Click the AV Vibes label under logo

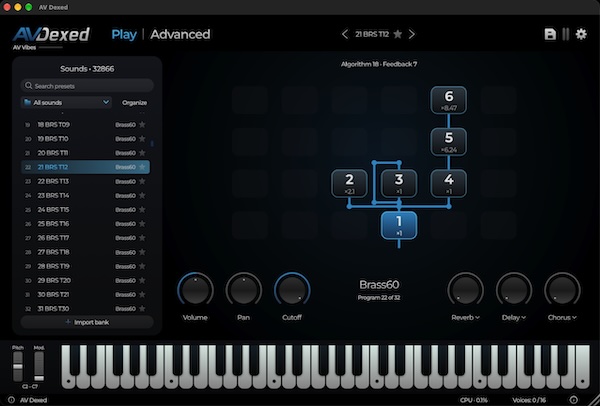click(24, 47)
